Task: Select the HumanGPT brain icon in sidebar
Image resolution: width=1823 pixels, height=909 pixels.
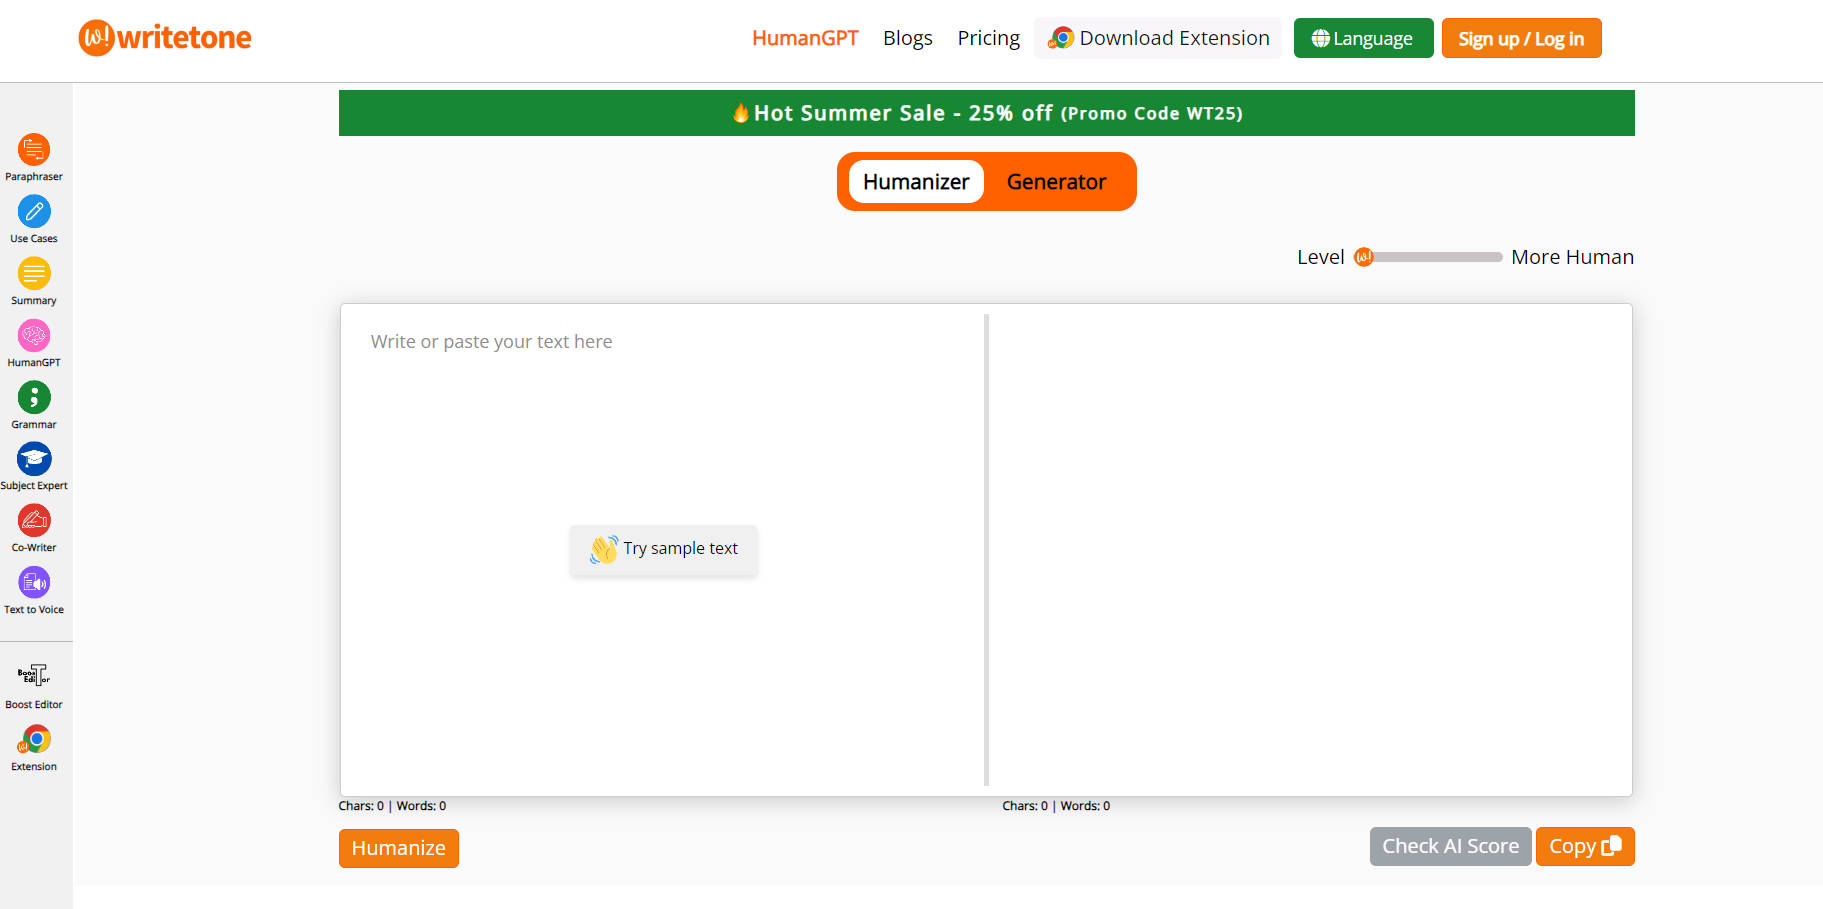Action: point(34,336)
